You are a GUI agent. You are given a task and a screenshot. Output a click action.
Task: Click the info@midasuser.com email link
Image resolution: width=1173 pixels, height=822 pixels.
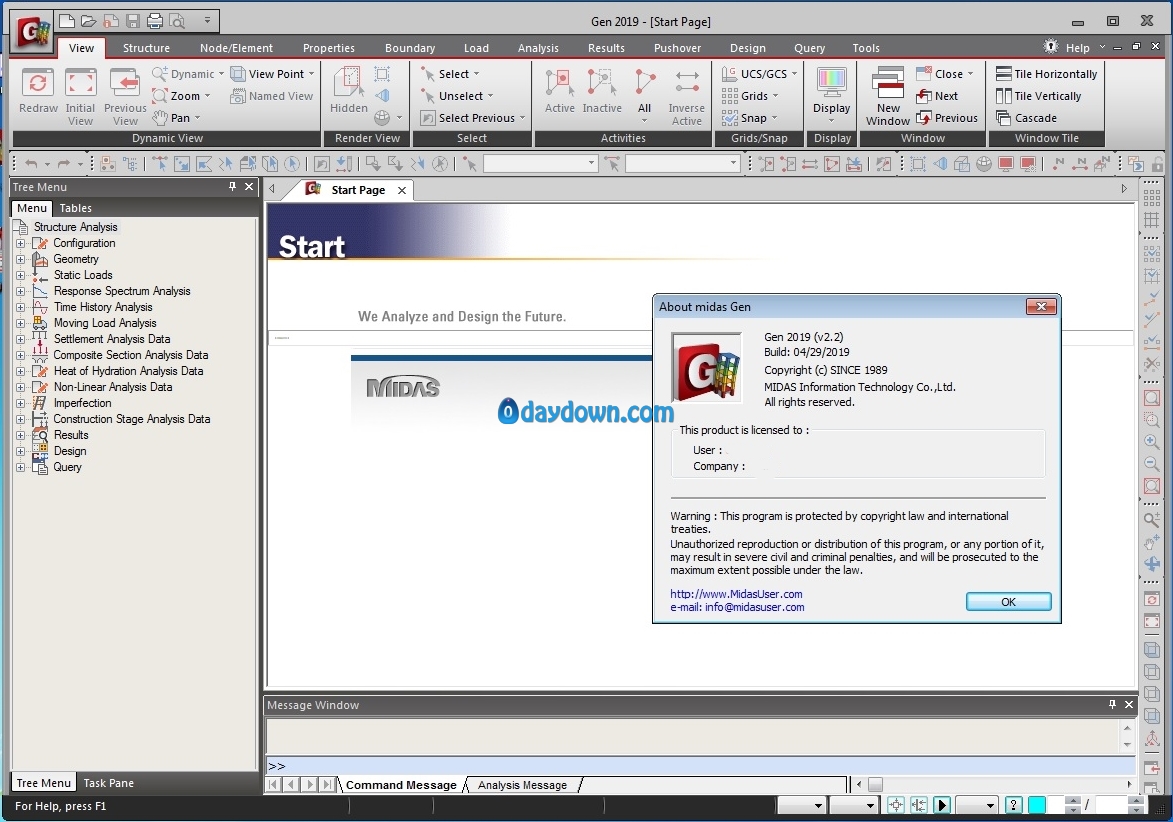[x=754, y=607]
